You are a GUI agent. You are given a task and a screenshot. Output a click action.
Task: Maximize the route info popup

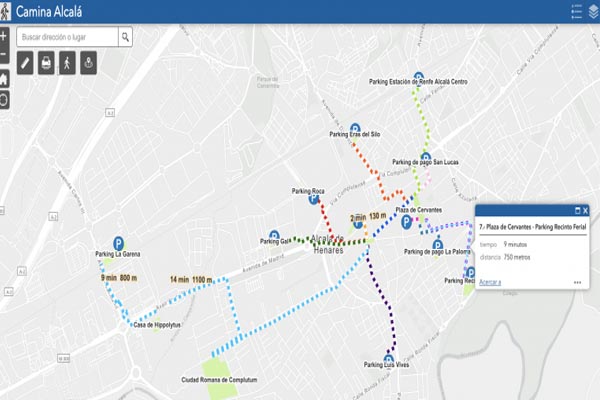click(576, 211)
